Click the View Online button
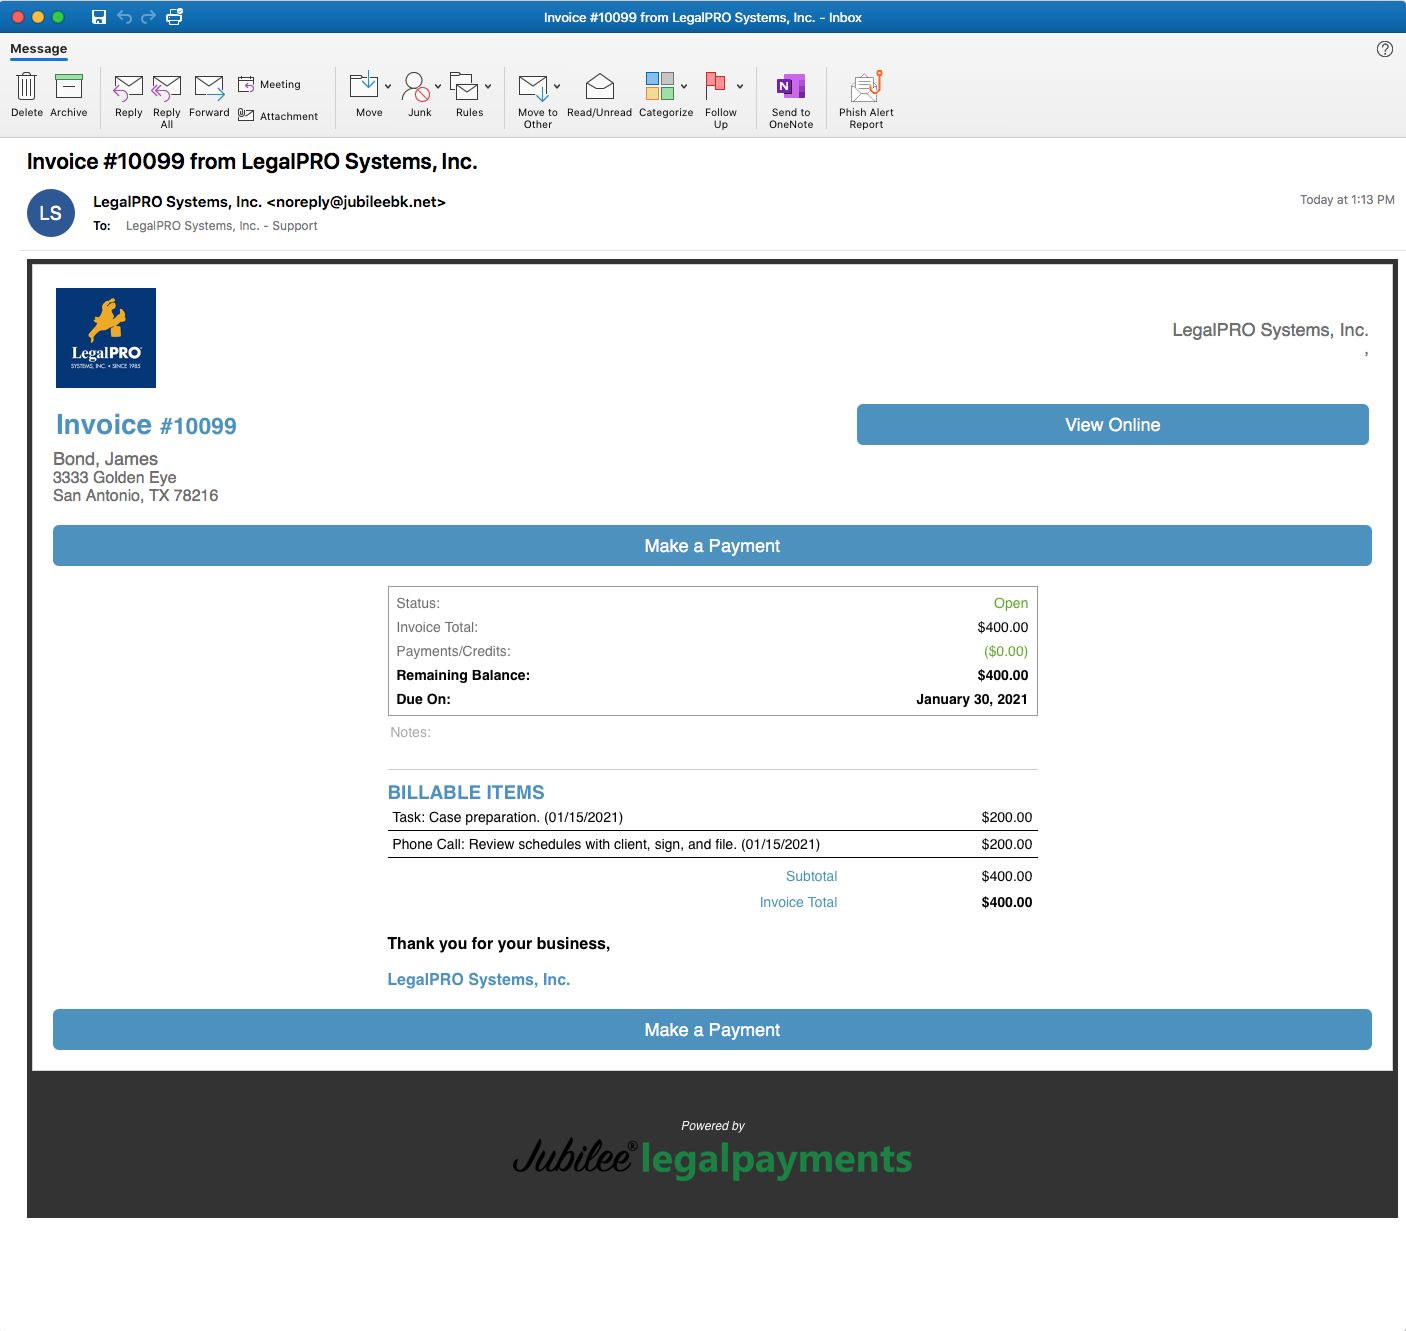 1112,425
